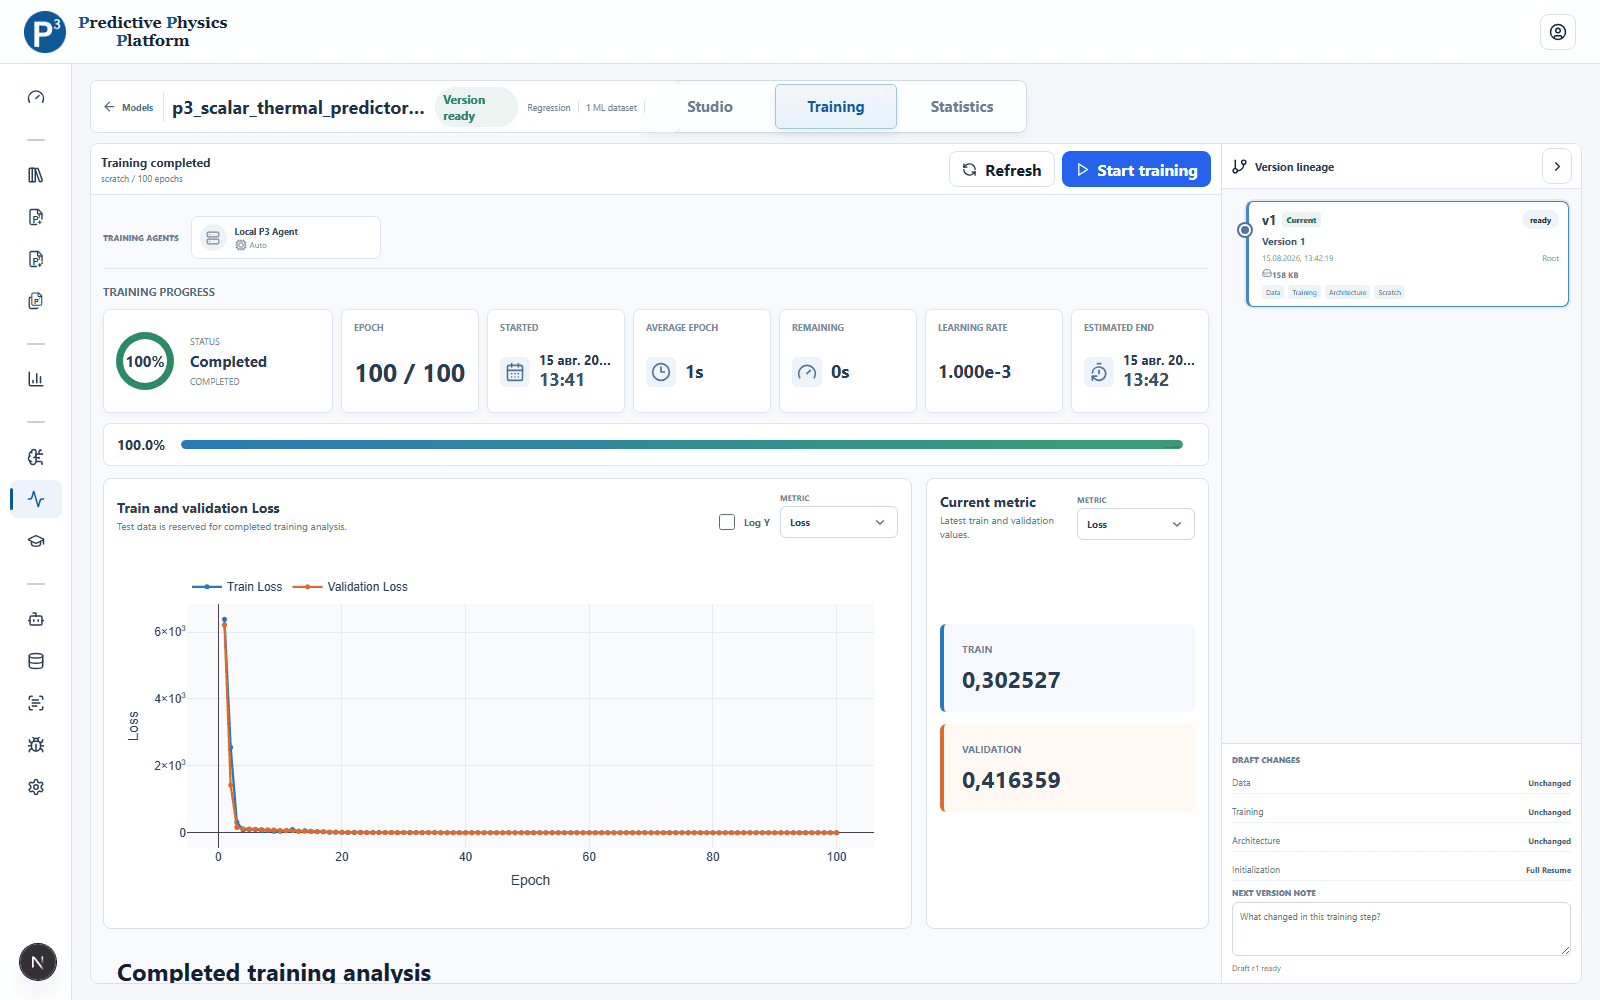Enable the Log Y checkbox

[x=727, y=522]
